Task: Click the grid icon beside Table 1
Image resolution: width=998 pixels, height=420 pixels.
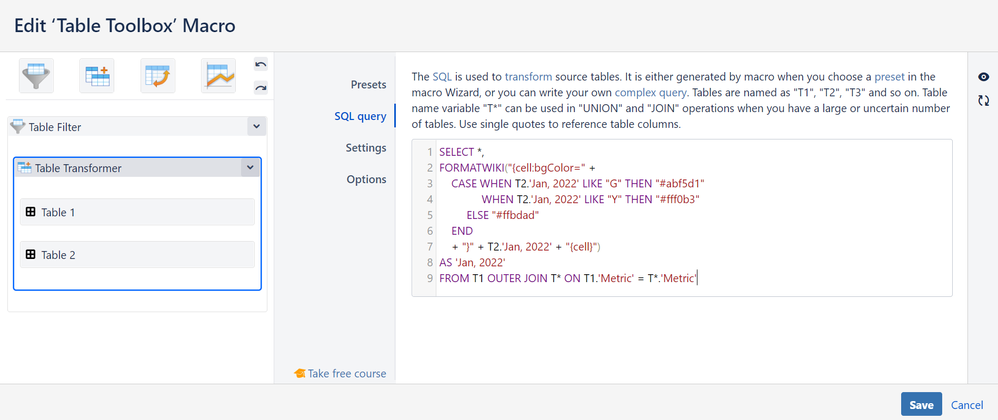Action: coord(30,212)
